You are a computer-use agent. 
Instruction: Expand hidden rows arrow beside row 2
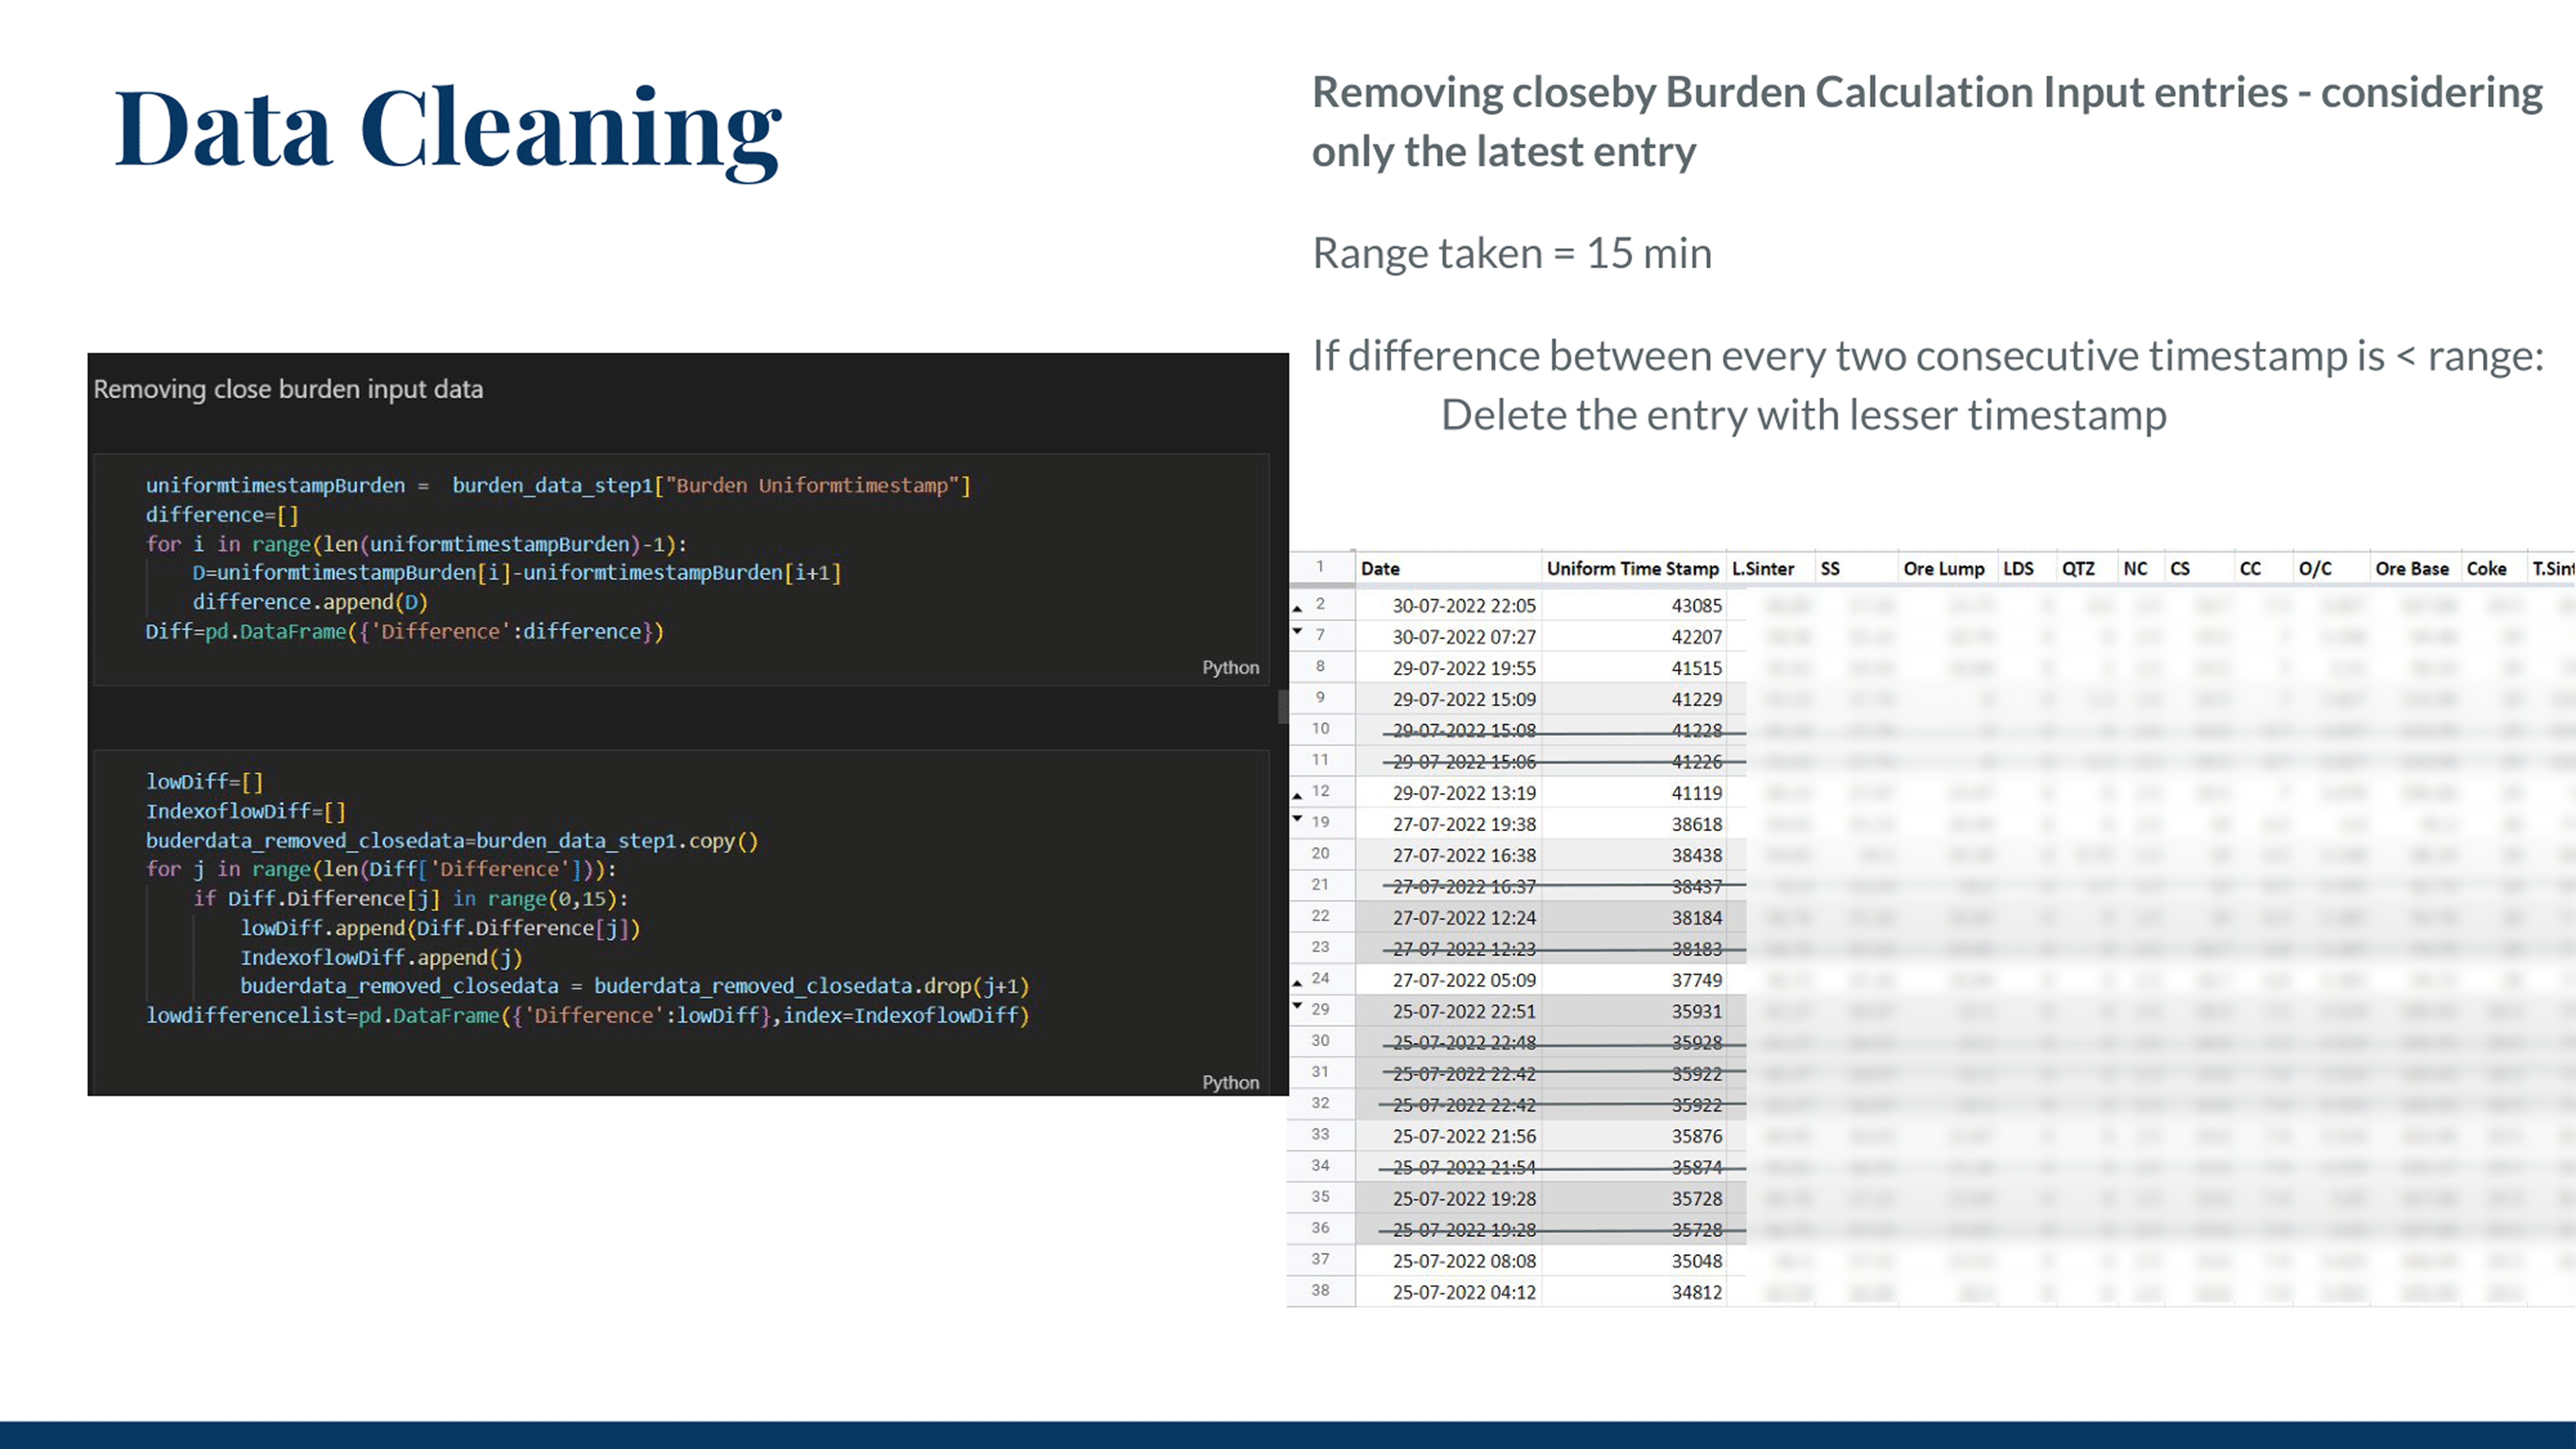coord(1297,608)
